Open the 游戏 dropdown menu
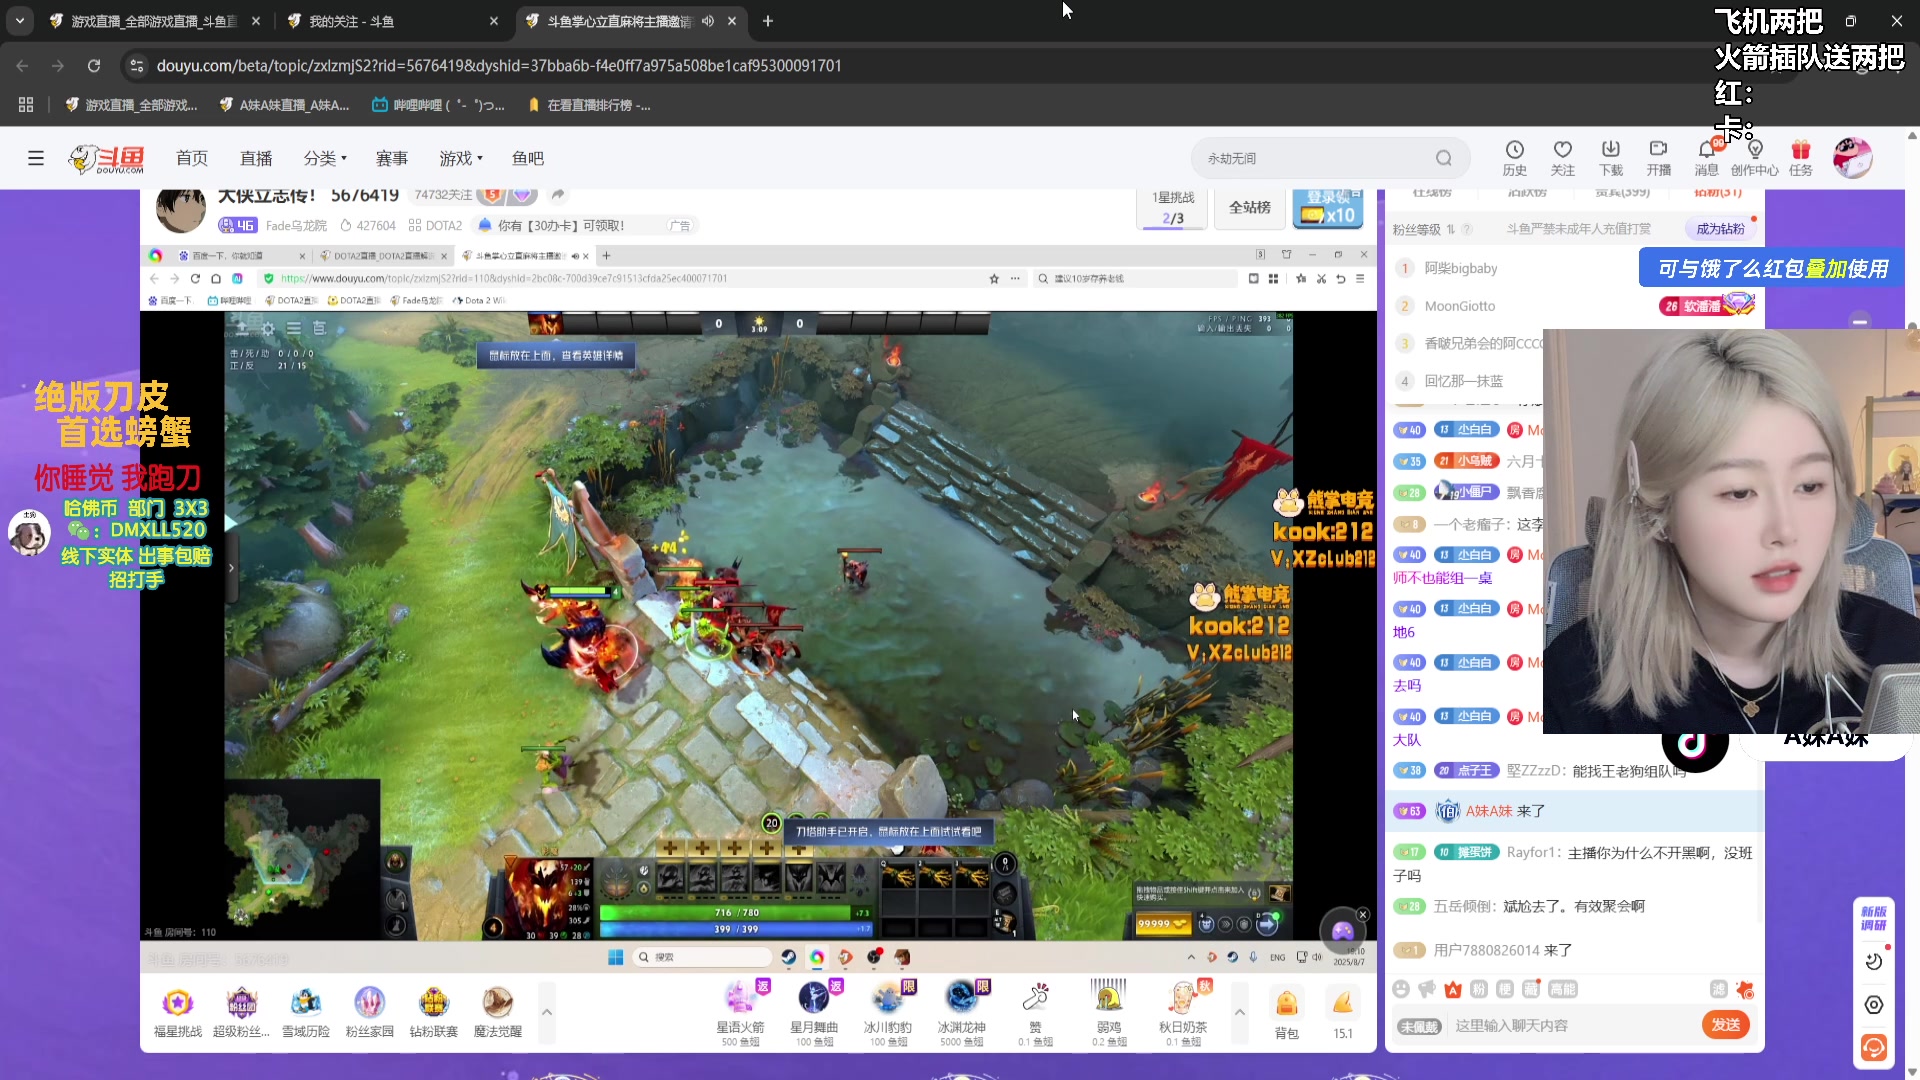Viewport: 1920px width, 1080px height. coord(461,158)
